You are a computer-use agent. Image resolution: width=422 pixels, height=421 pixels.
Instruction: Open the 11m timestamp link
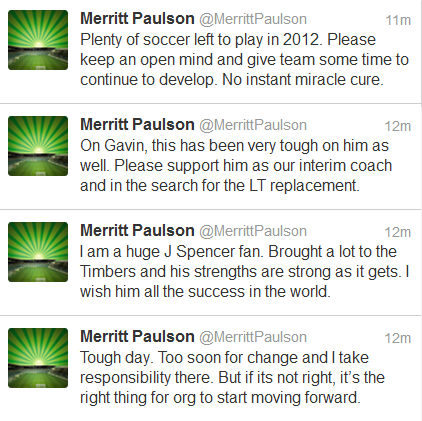(x=398, y=21)
